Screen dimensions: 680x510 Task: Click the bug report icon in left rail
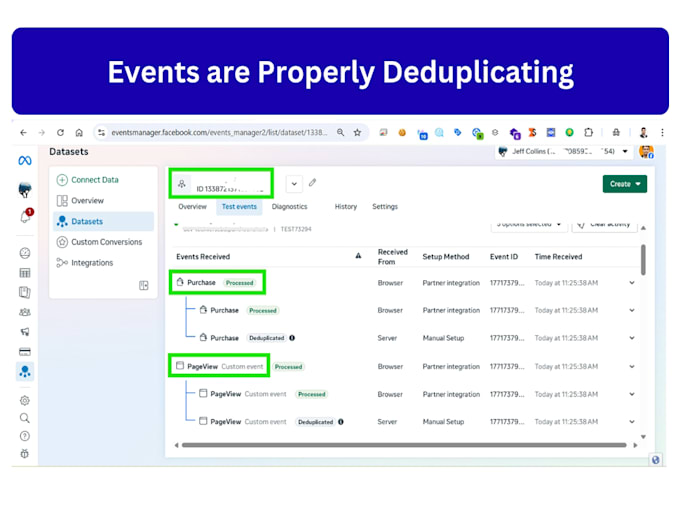[25, 454]
